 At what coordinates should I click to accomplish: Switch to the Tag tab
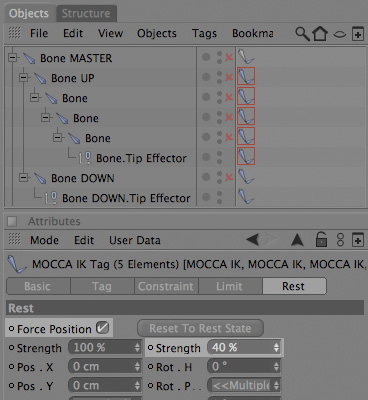(102, 286)
